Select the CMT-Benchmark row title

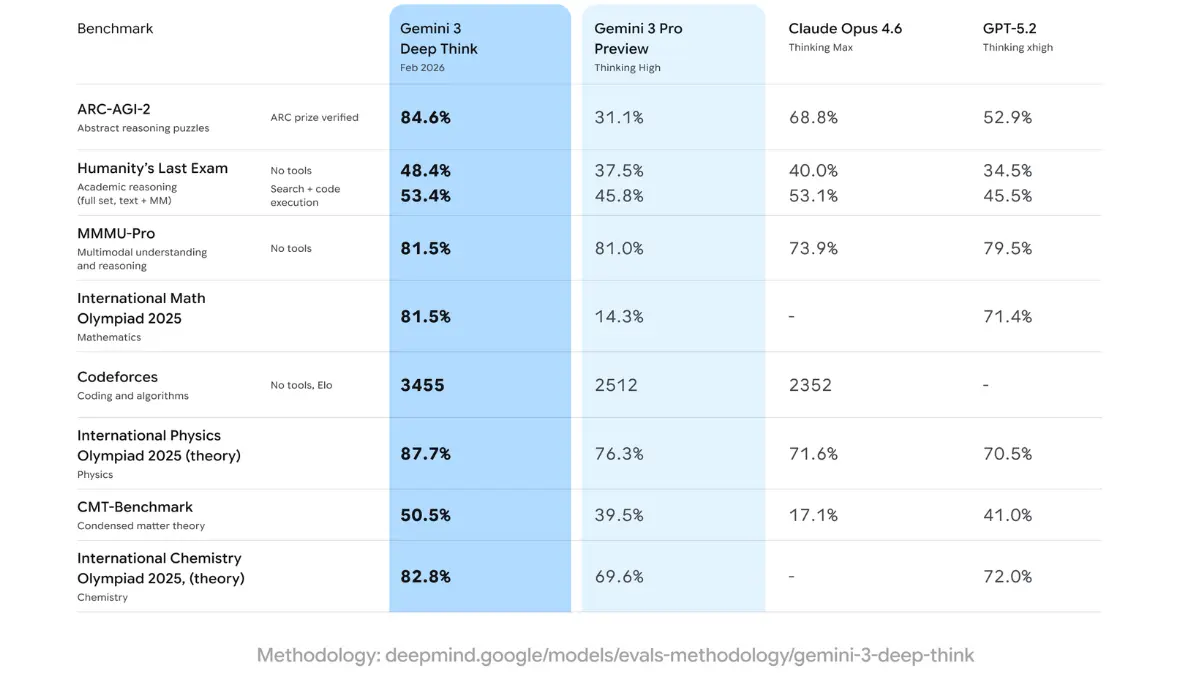click(x=135, y=507)
